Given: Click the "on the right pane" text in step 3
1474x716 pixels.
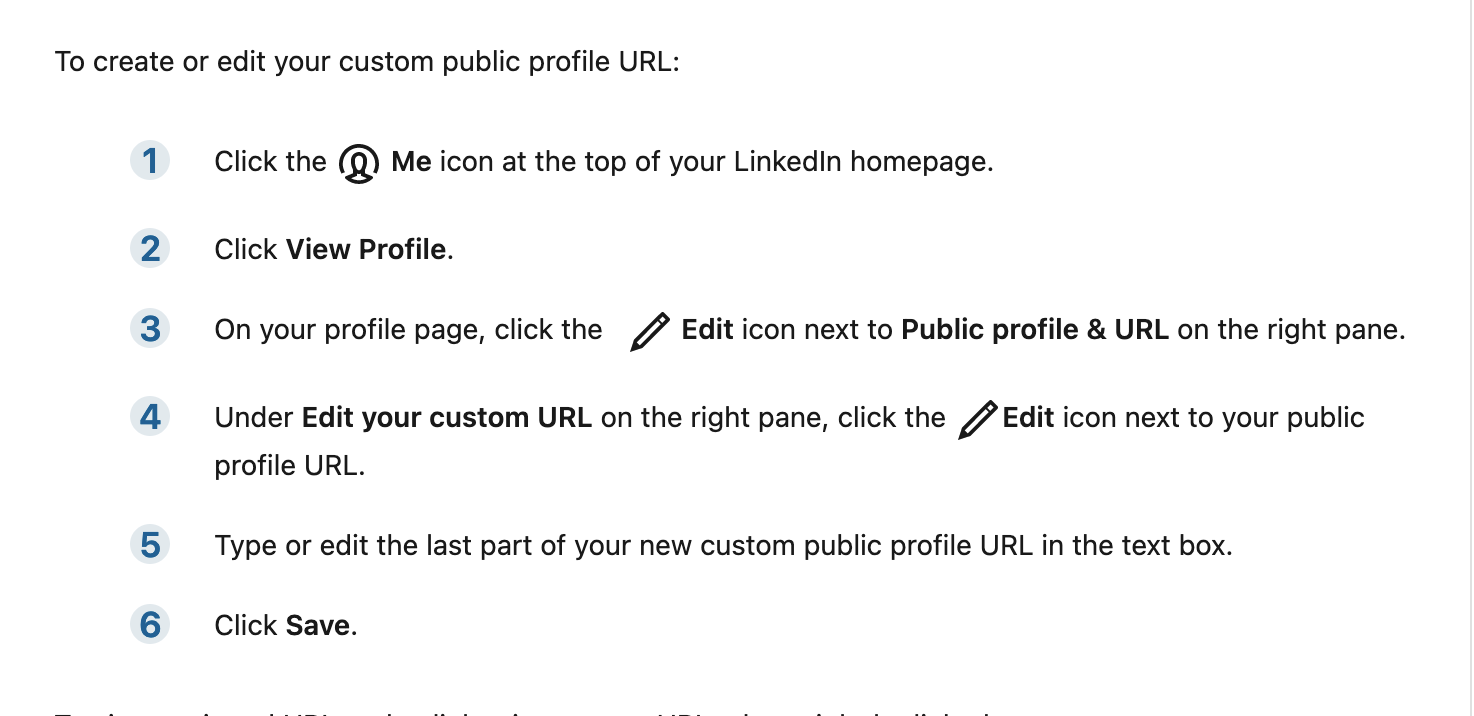Looking at the screenshot, I should pos(1291,330).
